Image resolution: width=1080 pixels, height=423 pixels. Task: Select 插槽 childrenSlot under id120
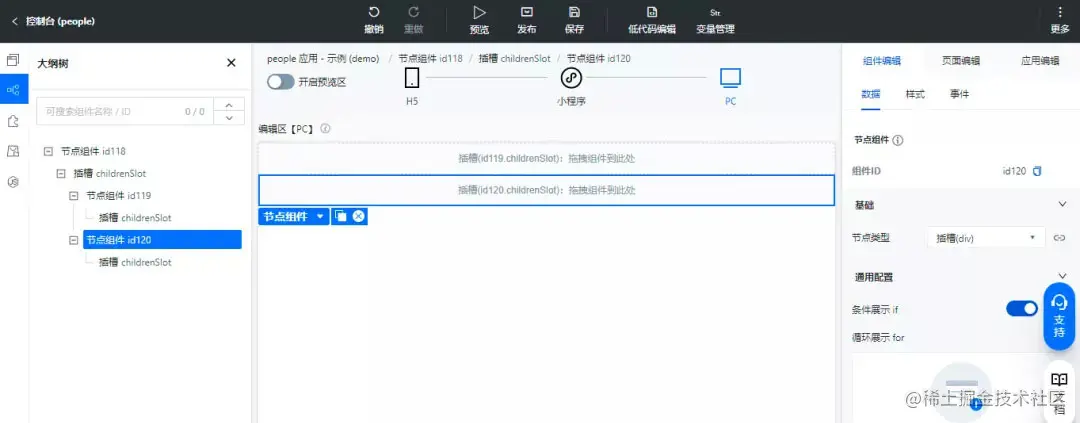click(135, 262)
